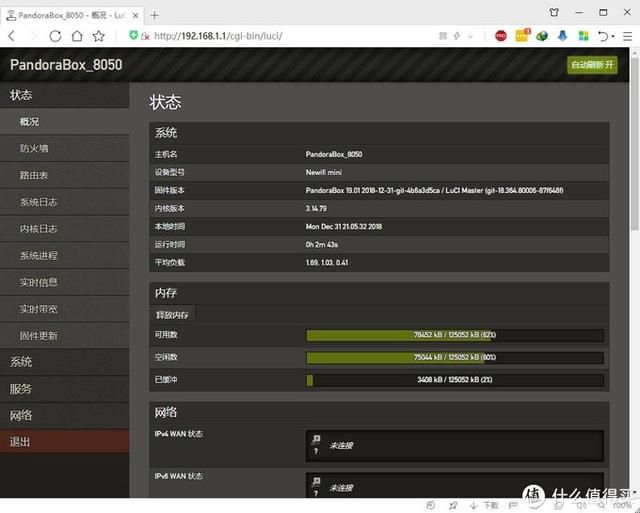This screenshot has height=513, width=640.
Task: Click the lightning speed mode icon
Action: pyautogui.click(x=457, y=36)
